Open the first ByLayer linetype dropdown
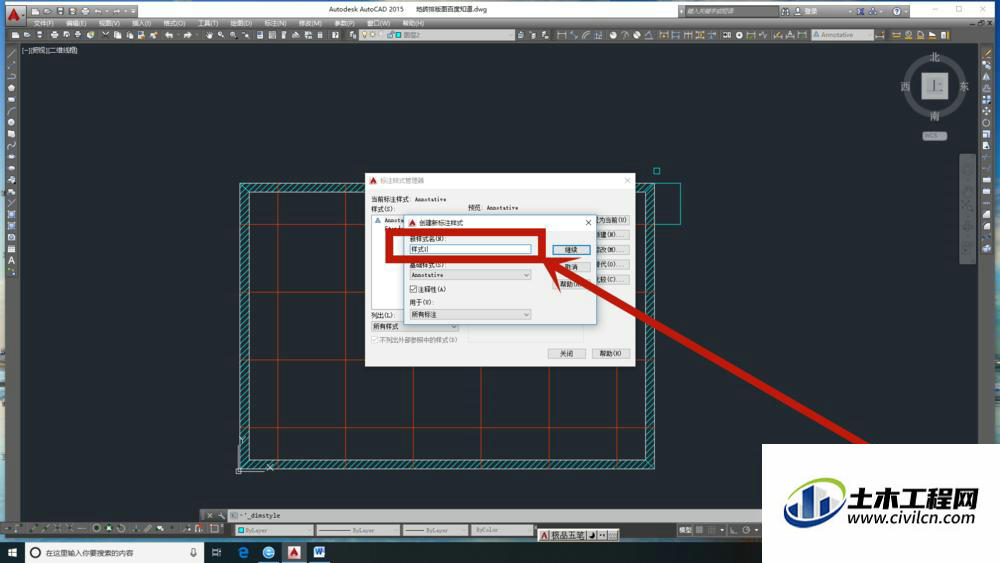1000x563 pixels. pos(358,530)
